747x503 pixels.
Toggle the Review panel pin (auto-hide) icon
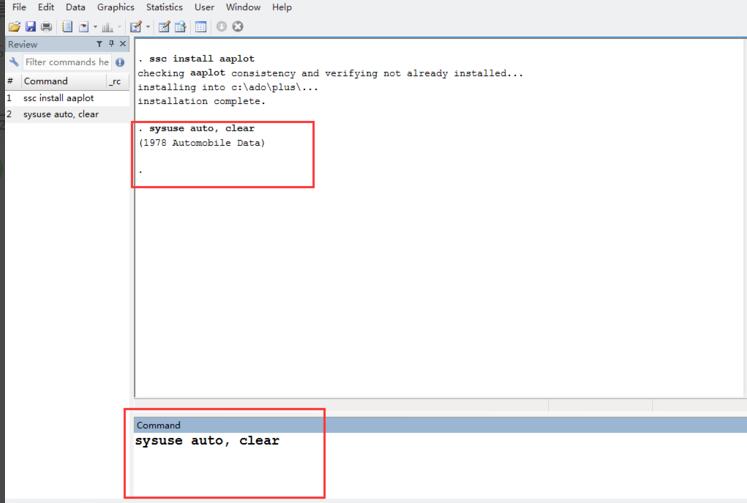(111, 44)
